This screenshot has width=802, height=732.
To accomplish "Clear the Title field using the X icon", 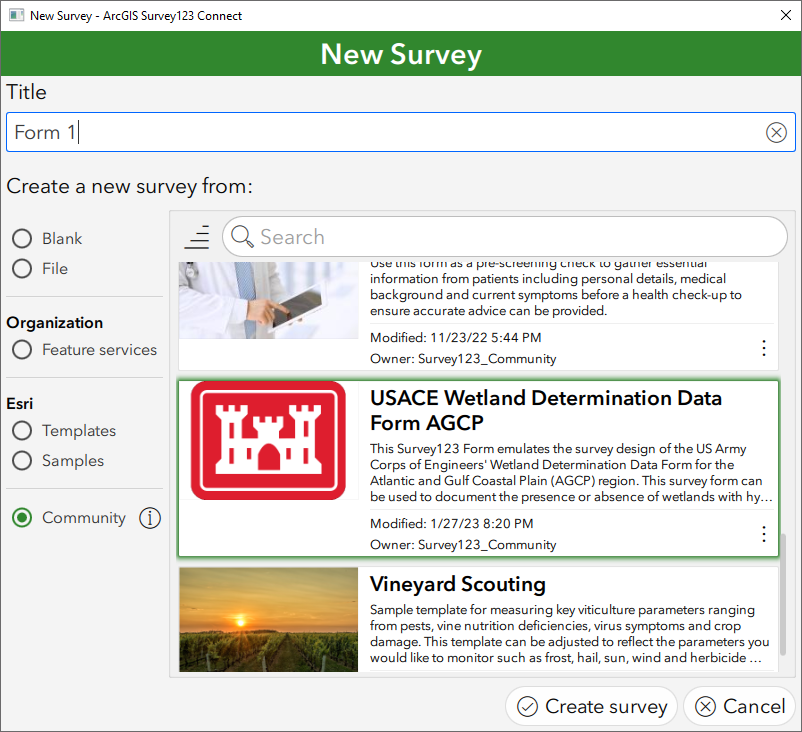I will [x=777, y=131].
